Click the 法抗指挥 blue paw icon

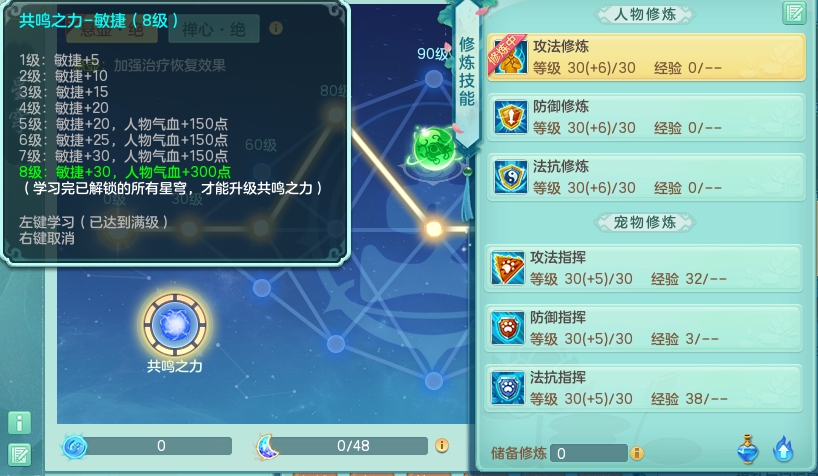tap(508, 388)
